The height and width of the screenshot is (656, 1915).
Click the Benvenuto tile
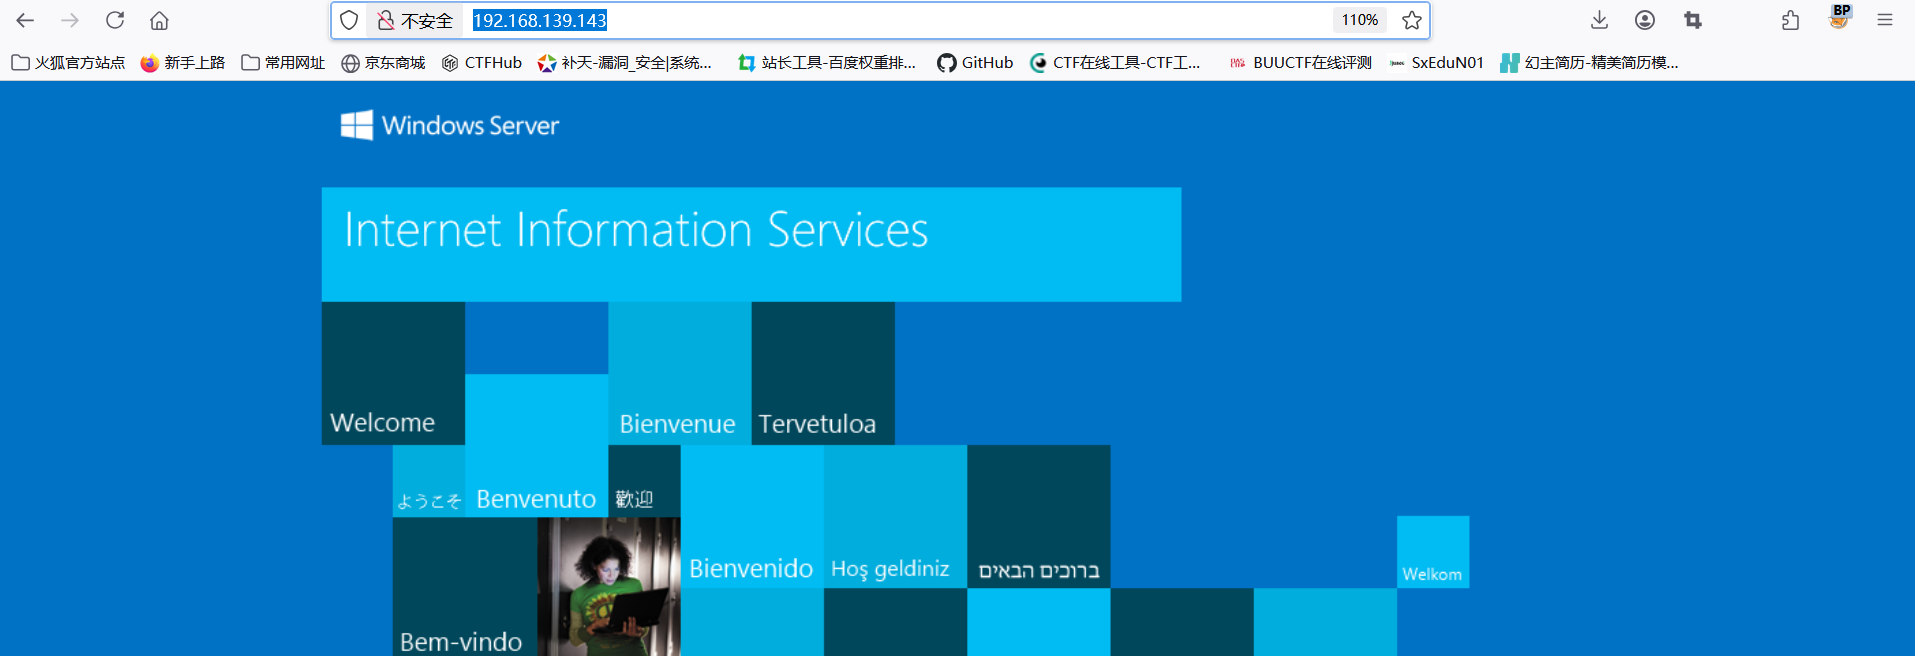tap(536, 445)
